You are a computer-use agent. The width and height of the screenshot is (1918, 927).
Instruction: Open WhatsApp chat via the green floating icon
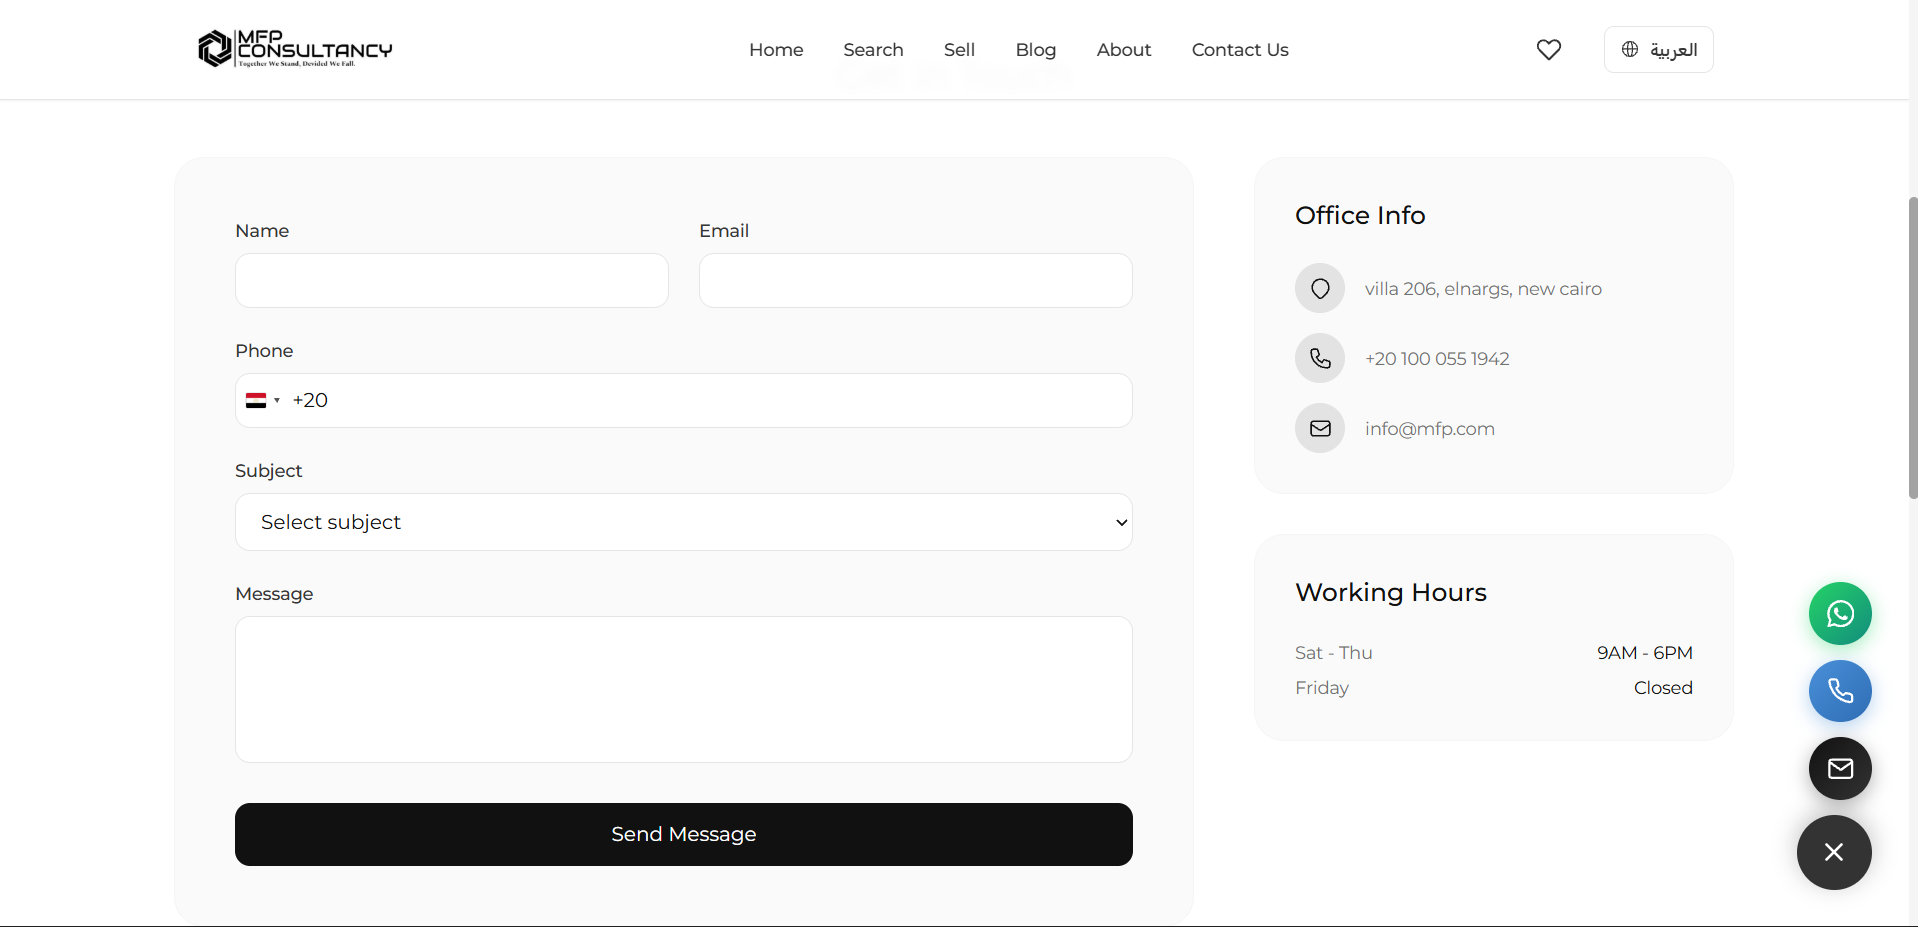tap(1840, 613)
